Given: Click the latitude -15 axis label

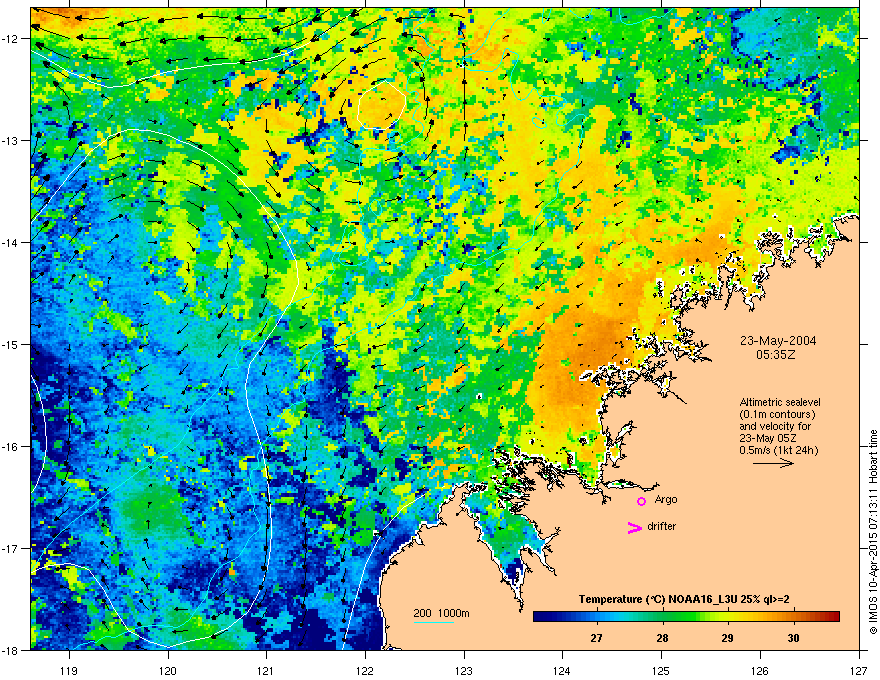Looking at the screenshot, I should click(11, 344).
